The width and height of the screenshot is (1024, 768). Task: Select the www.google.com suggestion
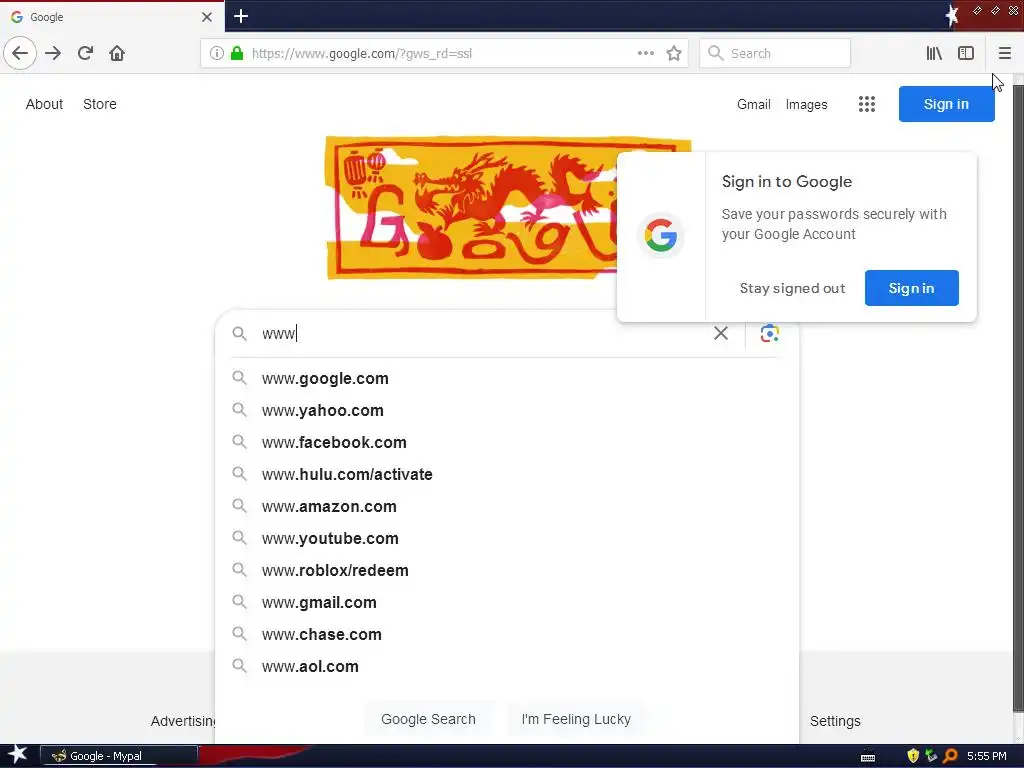(506, 378)
